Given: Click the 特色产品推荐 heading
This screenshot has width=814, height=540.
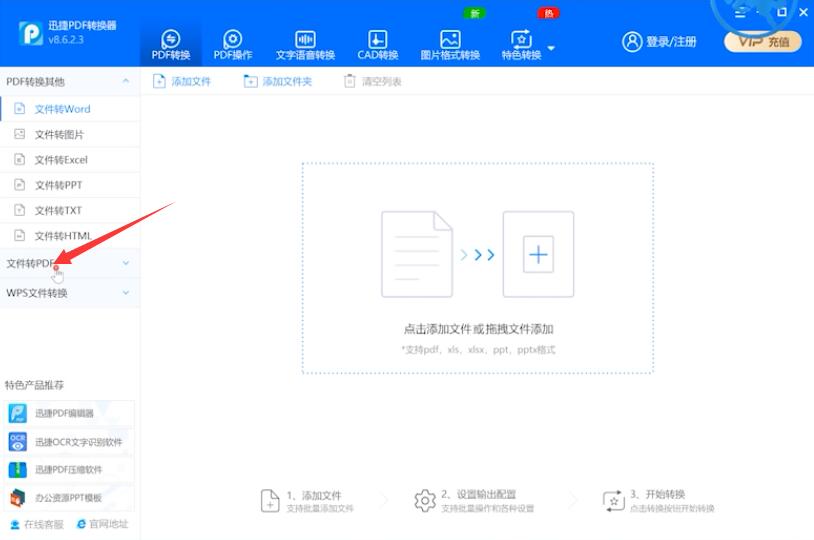Looking at the screenshot, I should click(x=34, y=385).
